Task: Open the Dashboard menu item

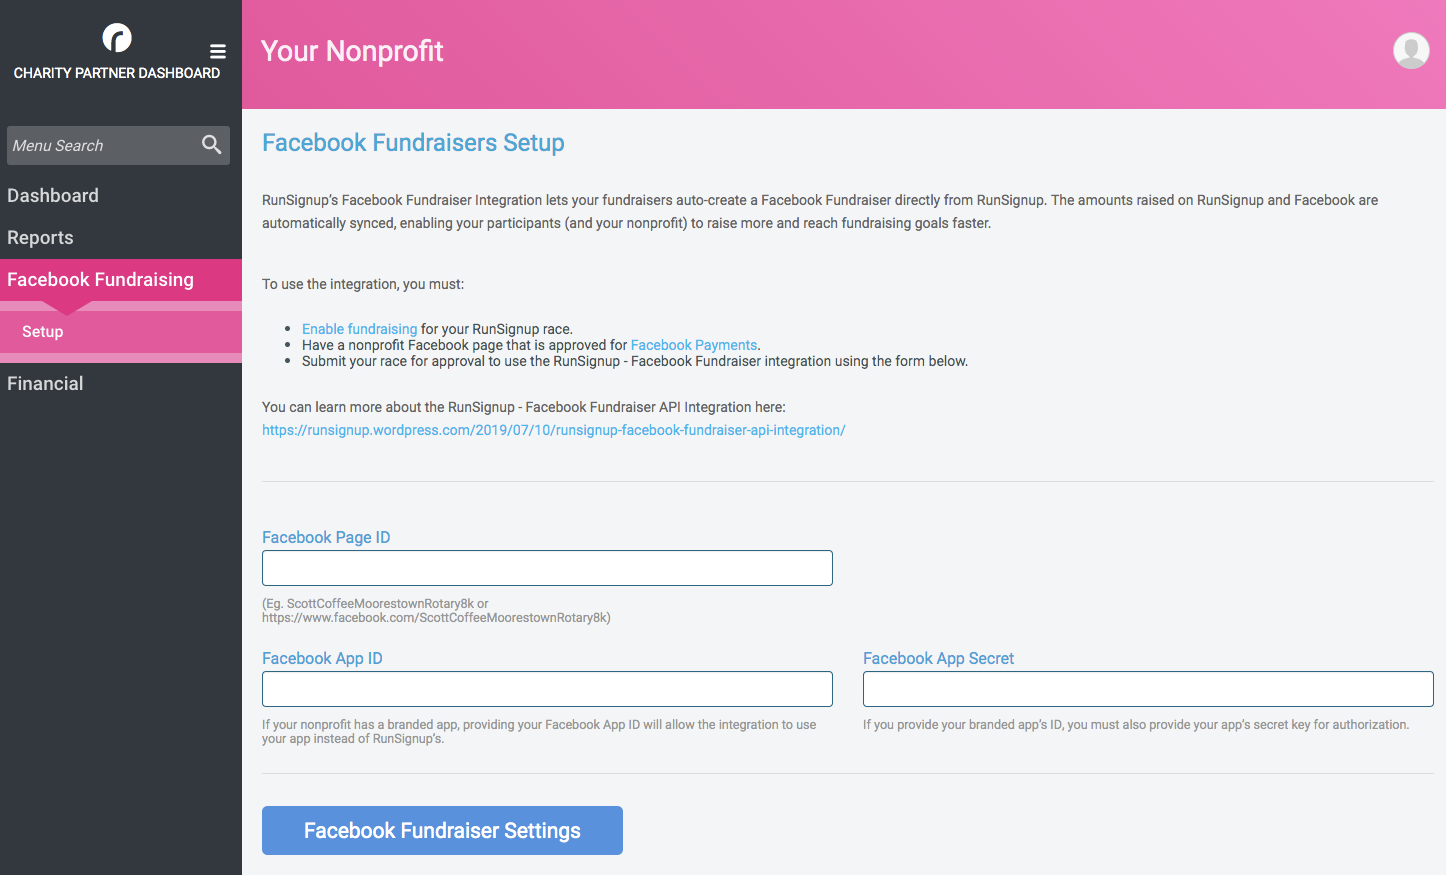Action: 53,196
